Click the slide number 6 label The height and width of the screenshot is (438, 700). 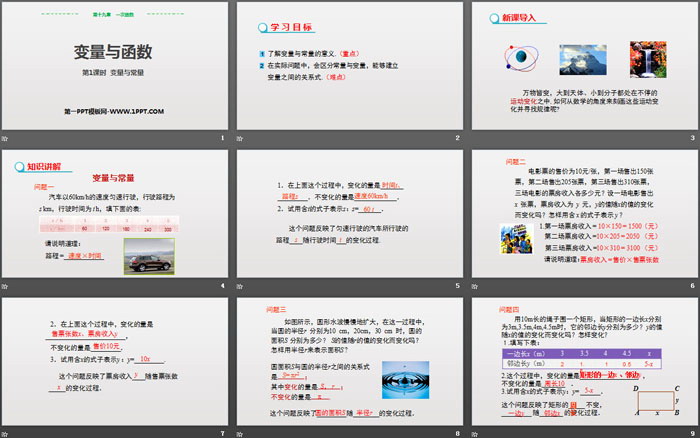[x=692, y=286]
